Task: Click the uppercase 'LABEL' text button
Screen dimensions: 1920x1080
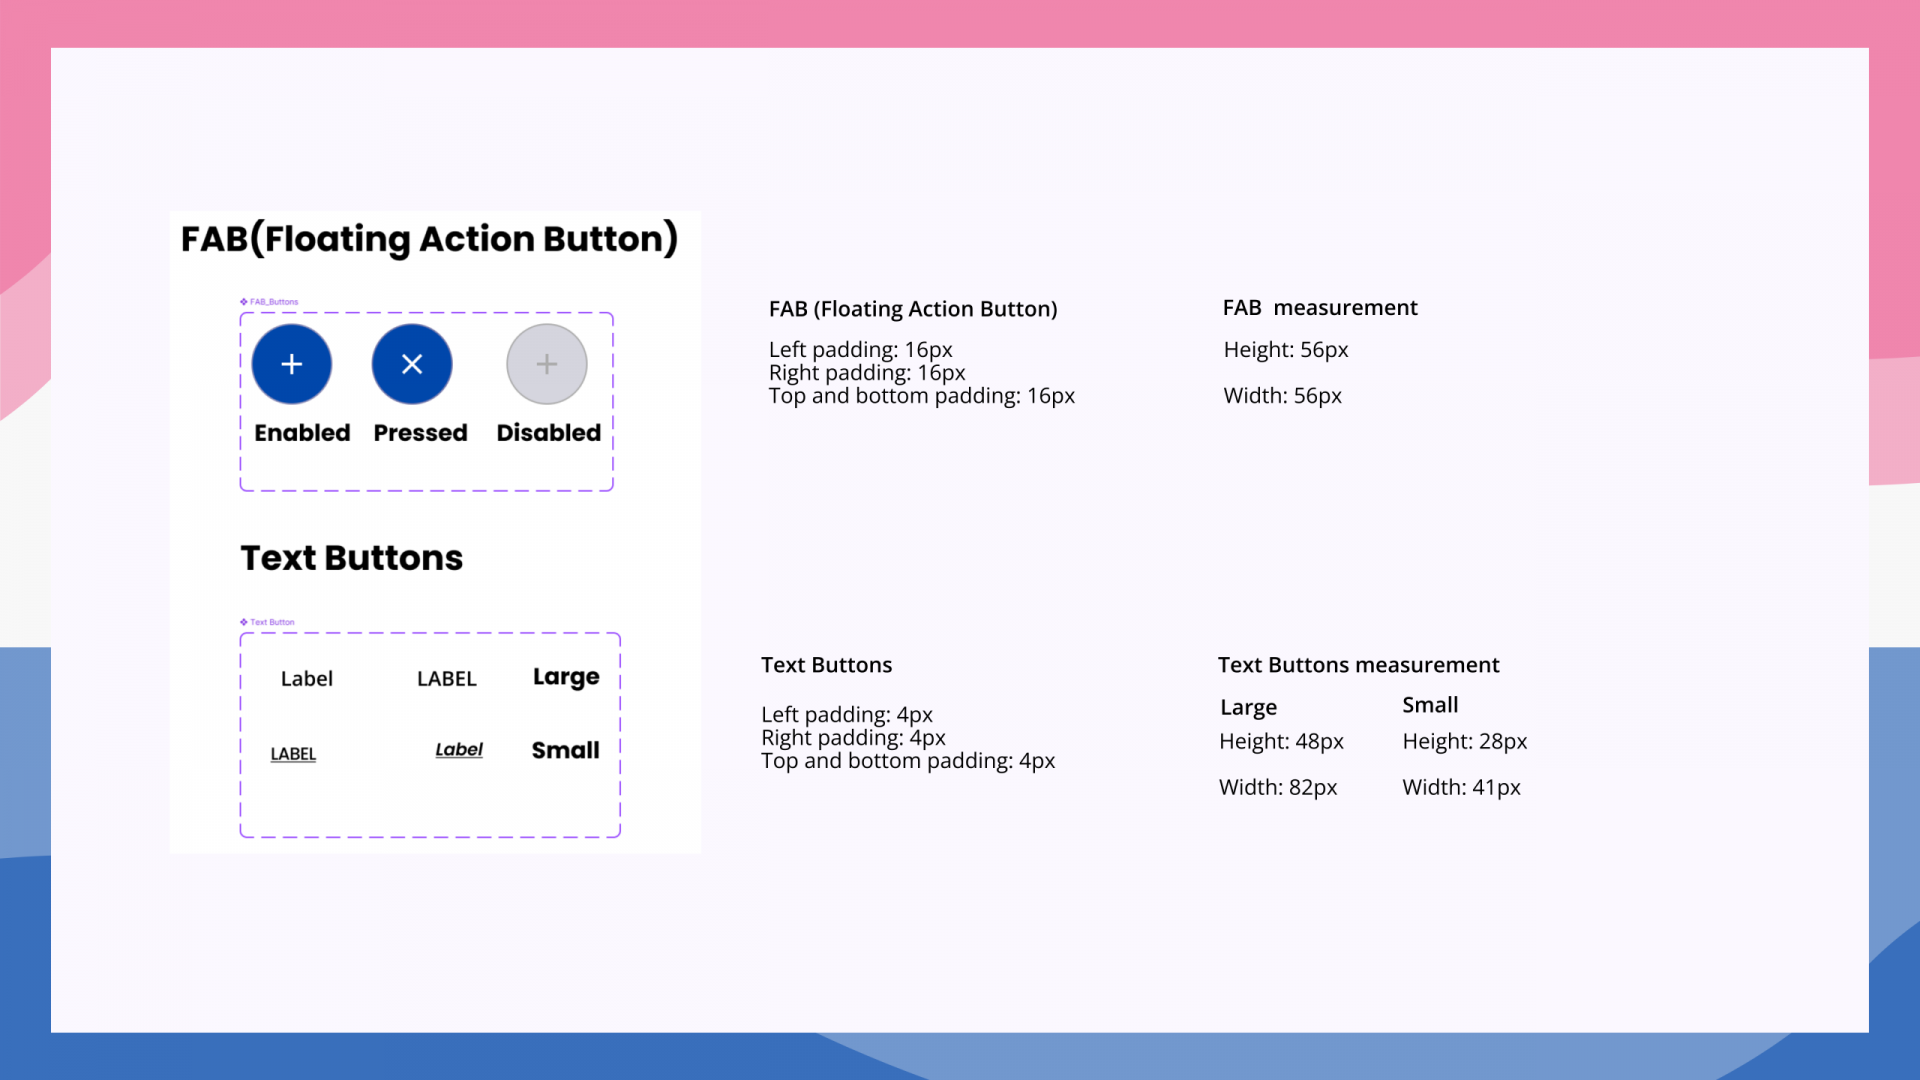Action: [446, 679]
